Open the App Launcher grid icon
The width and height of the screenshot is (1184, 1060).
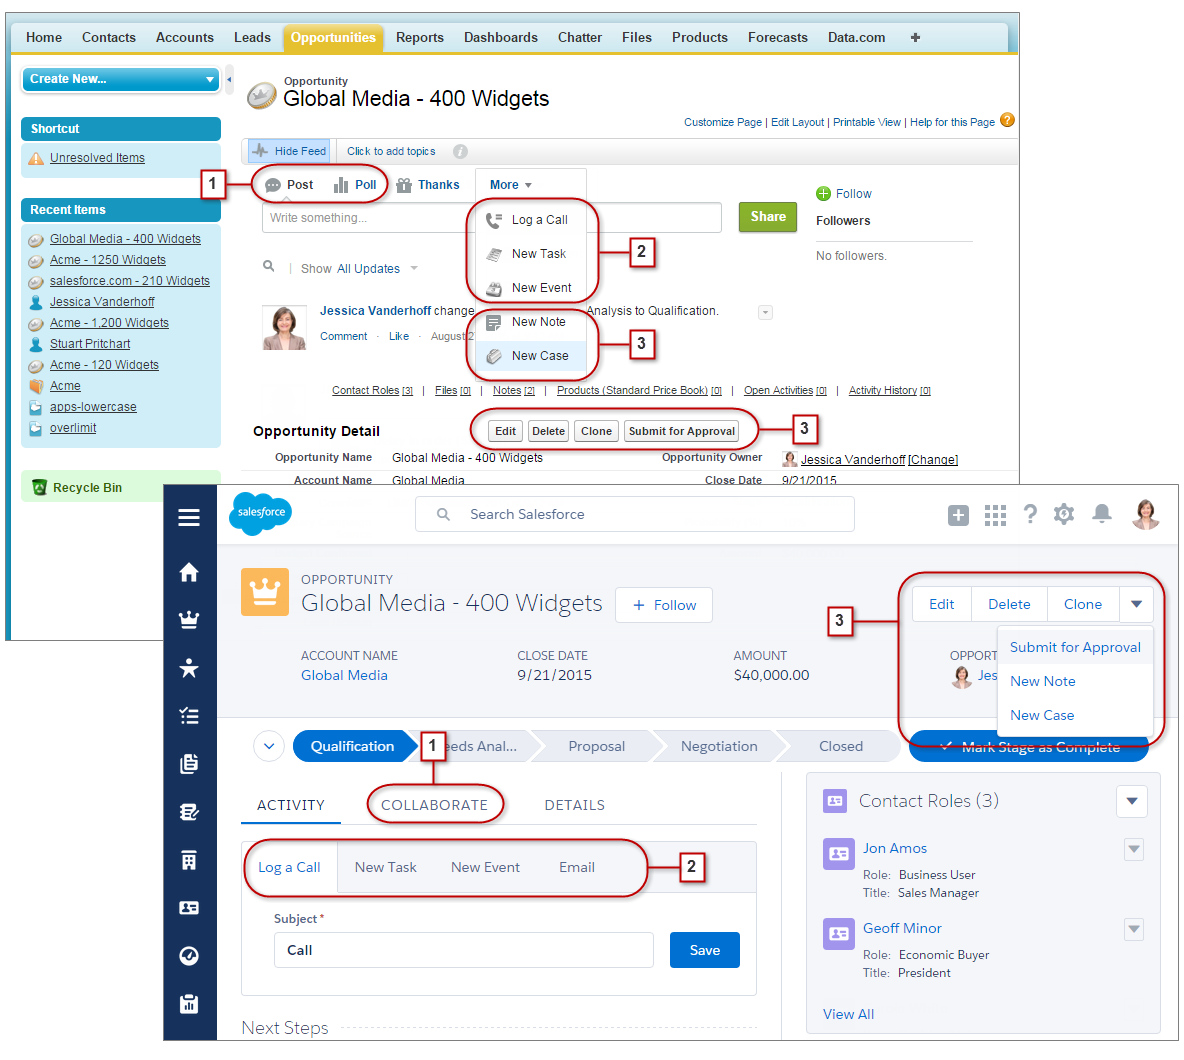tap(995, 516)
